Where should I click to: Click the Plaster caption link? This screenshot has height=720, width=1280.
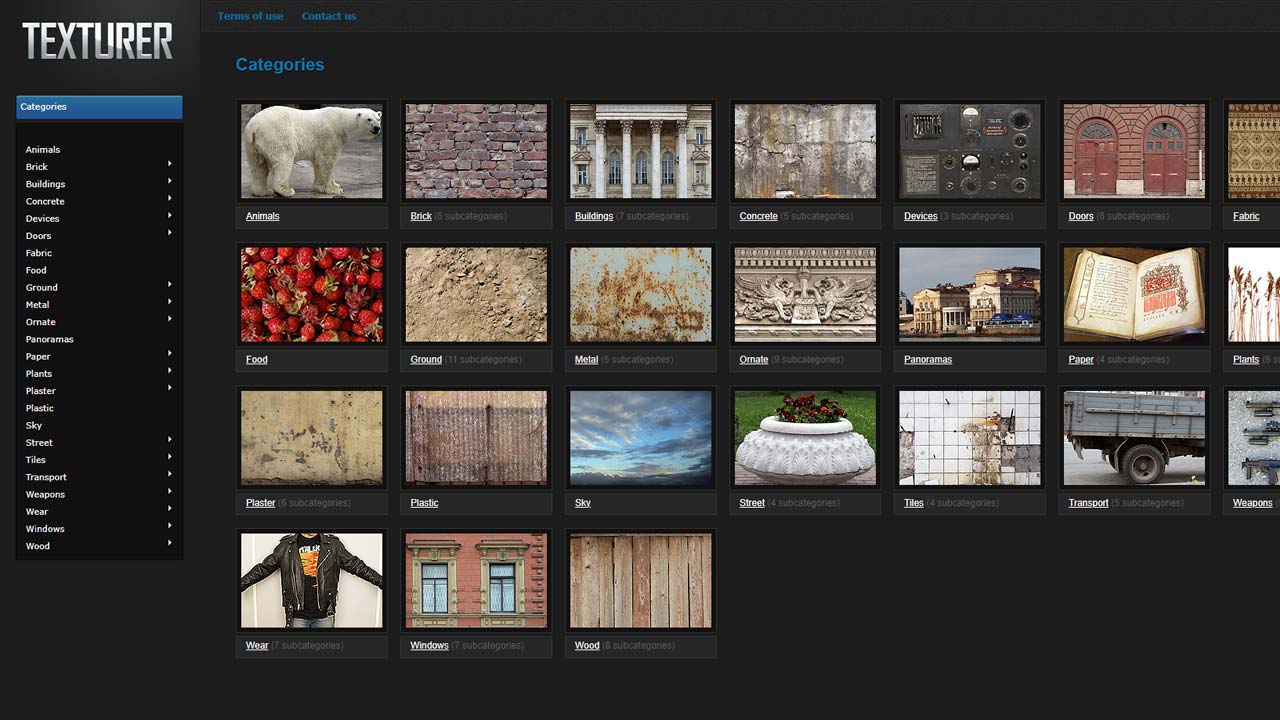[261, 503]
